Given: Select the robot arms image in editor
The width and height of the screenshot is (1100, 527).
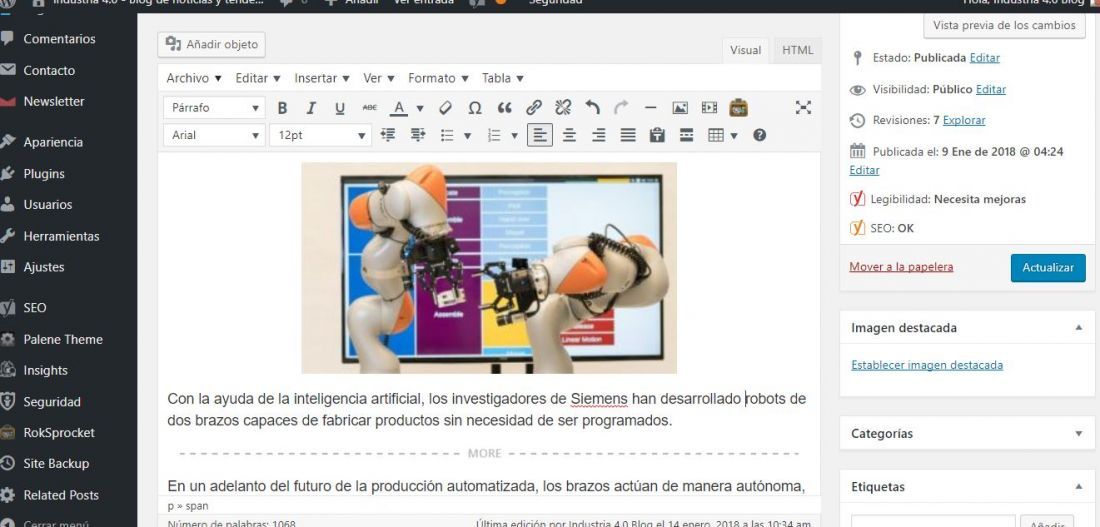Looking at the screenshot, I should click(x=489, y=268).
